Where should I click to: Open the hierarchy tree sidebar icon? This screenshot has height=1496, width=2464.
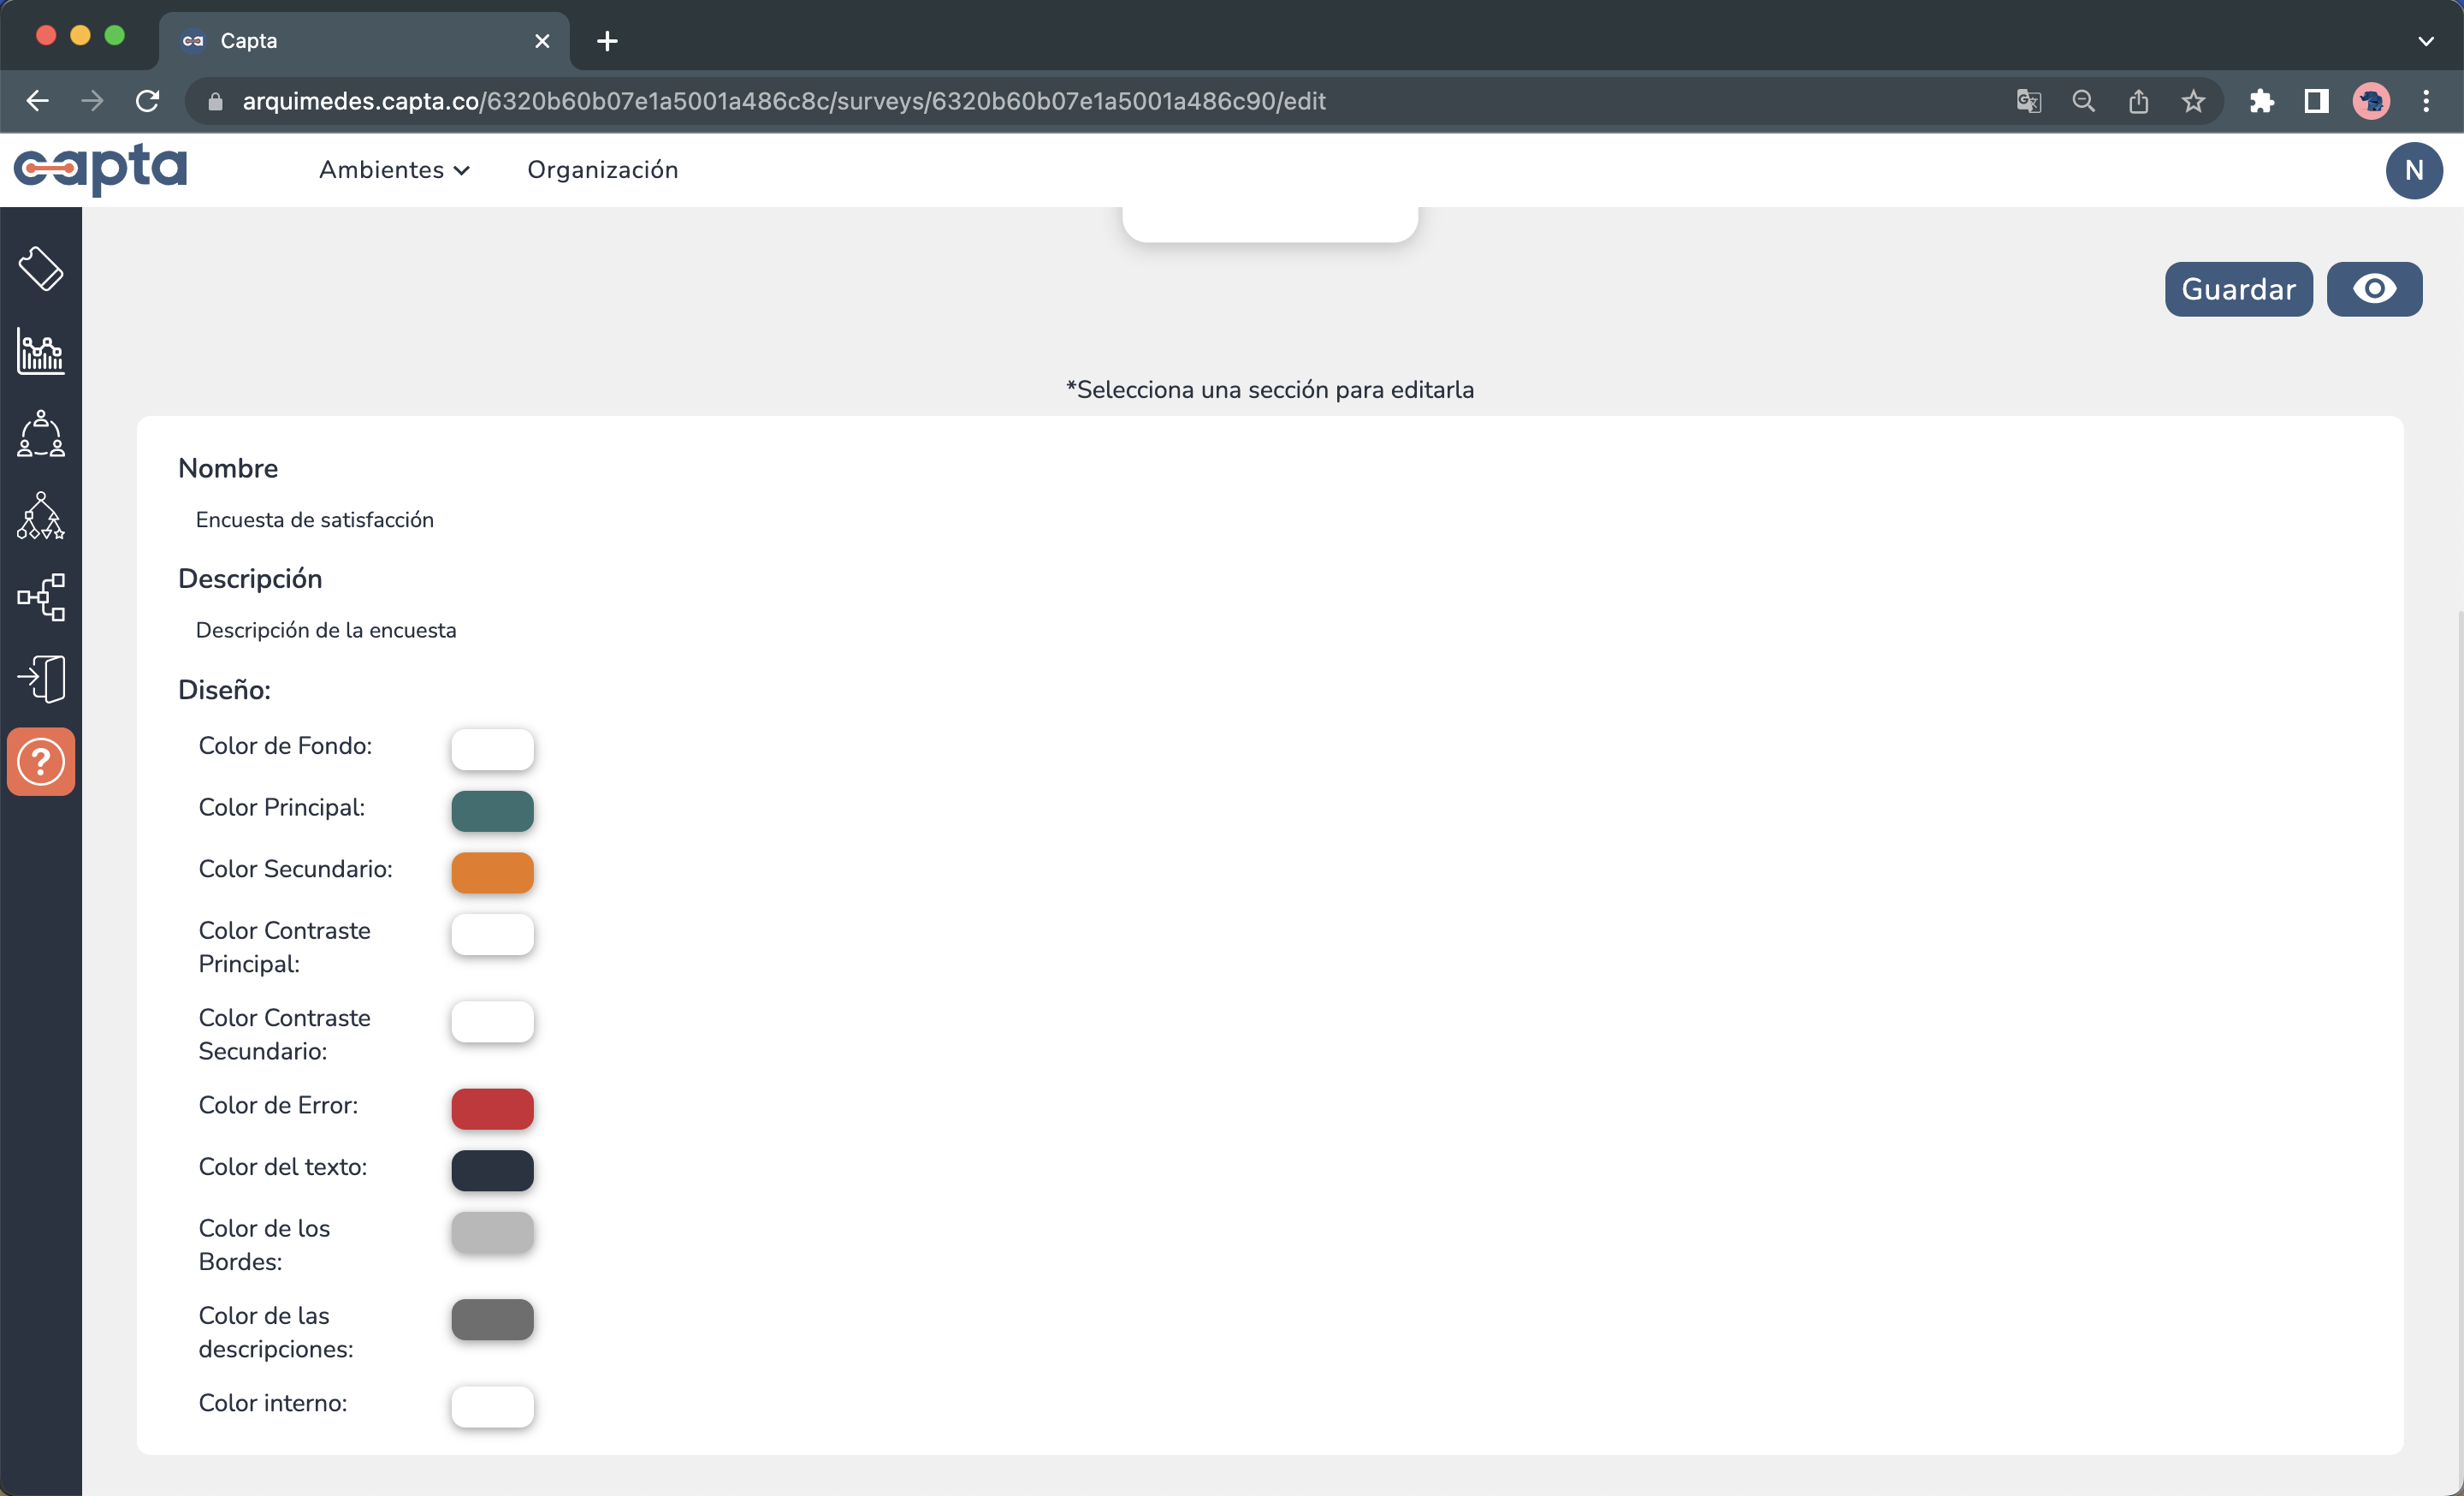(41, 516)
